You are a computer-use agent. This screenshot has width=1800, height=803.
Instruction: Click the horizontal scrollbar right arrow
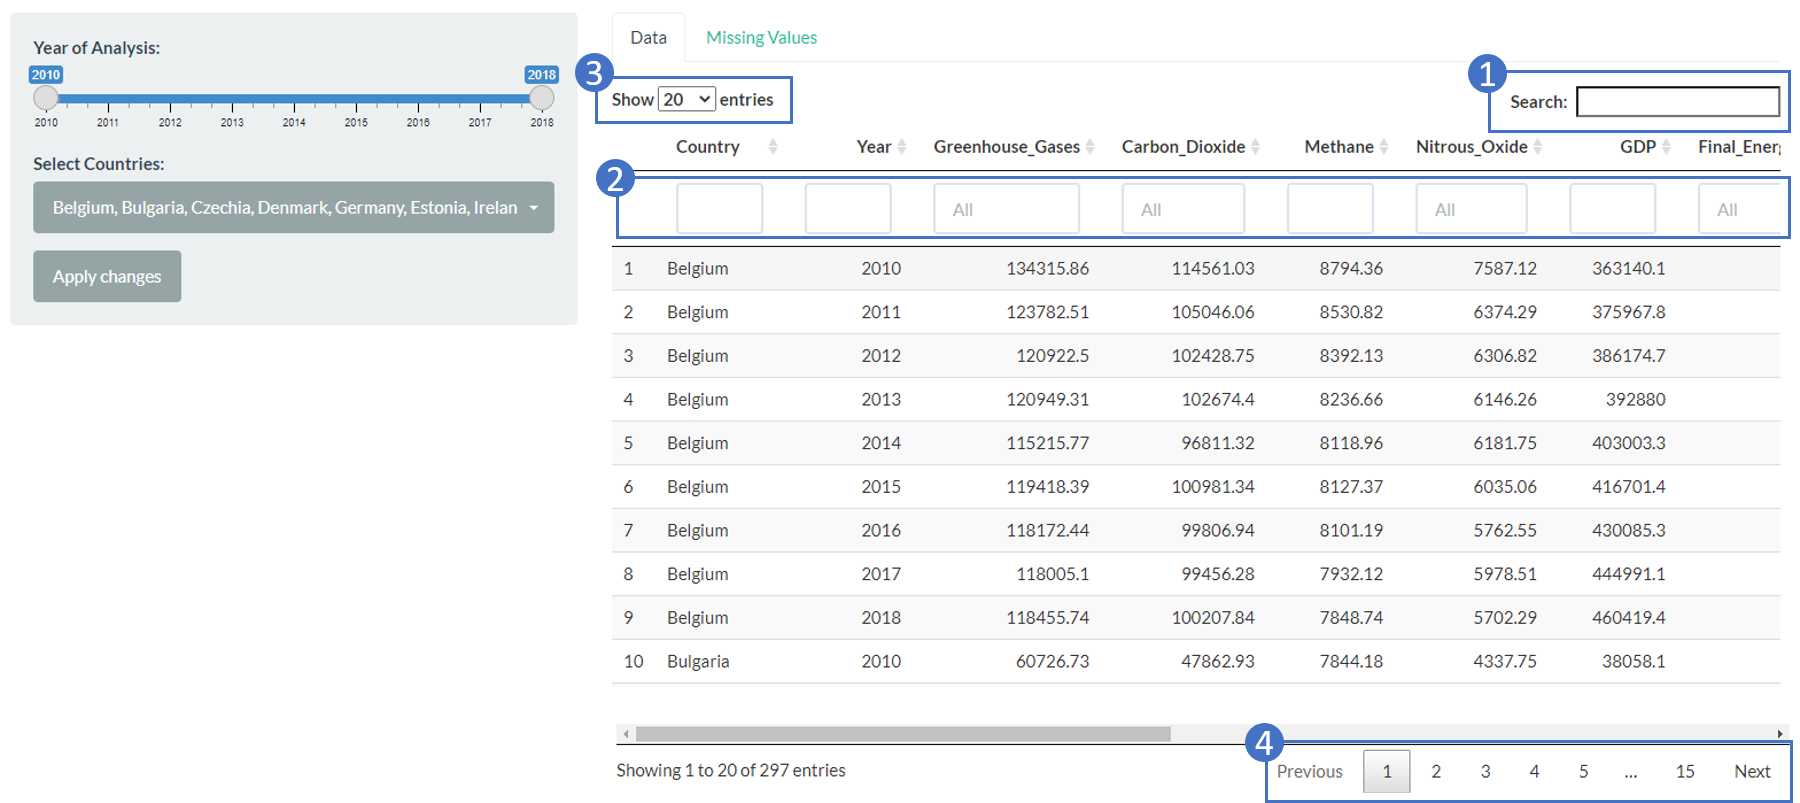(1779, 734)
